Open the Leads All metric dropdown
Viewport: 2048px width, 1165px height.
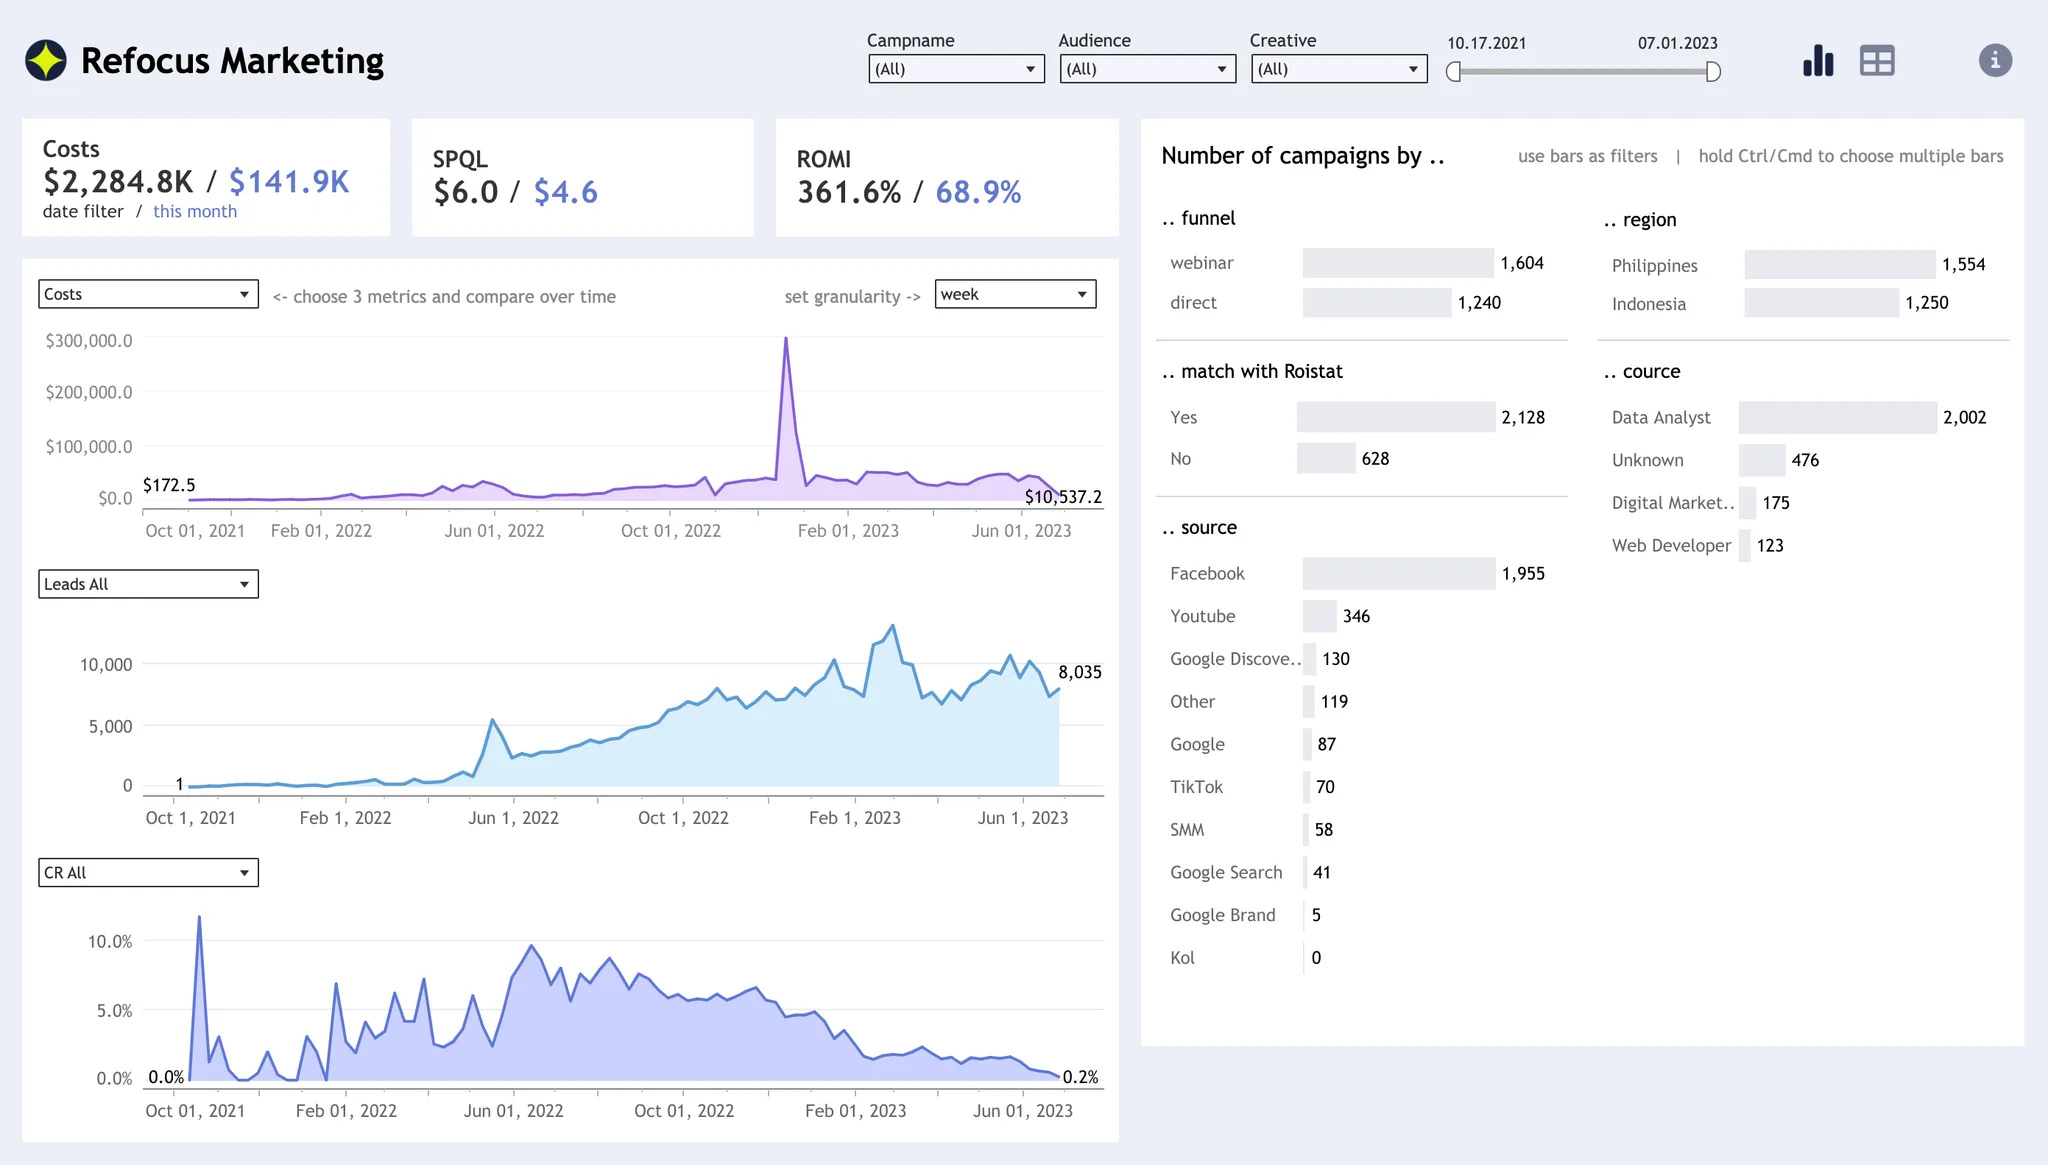click(148, 584)
